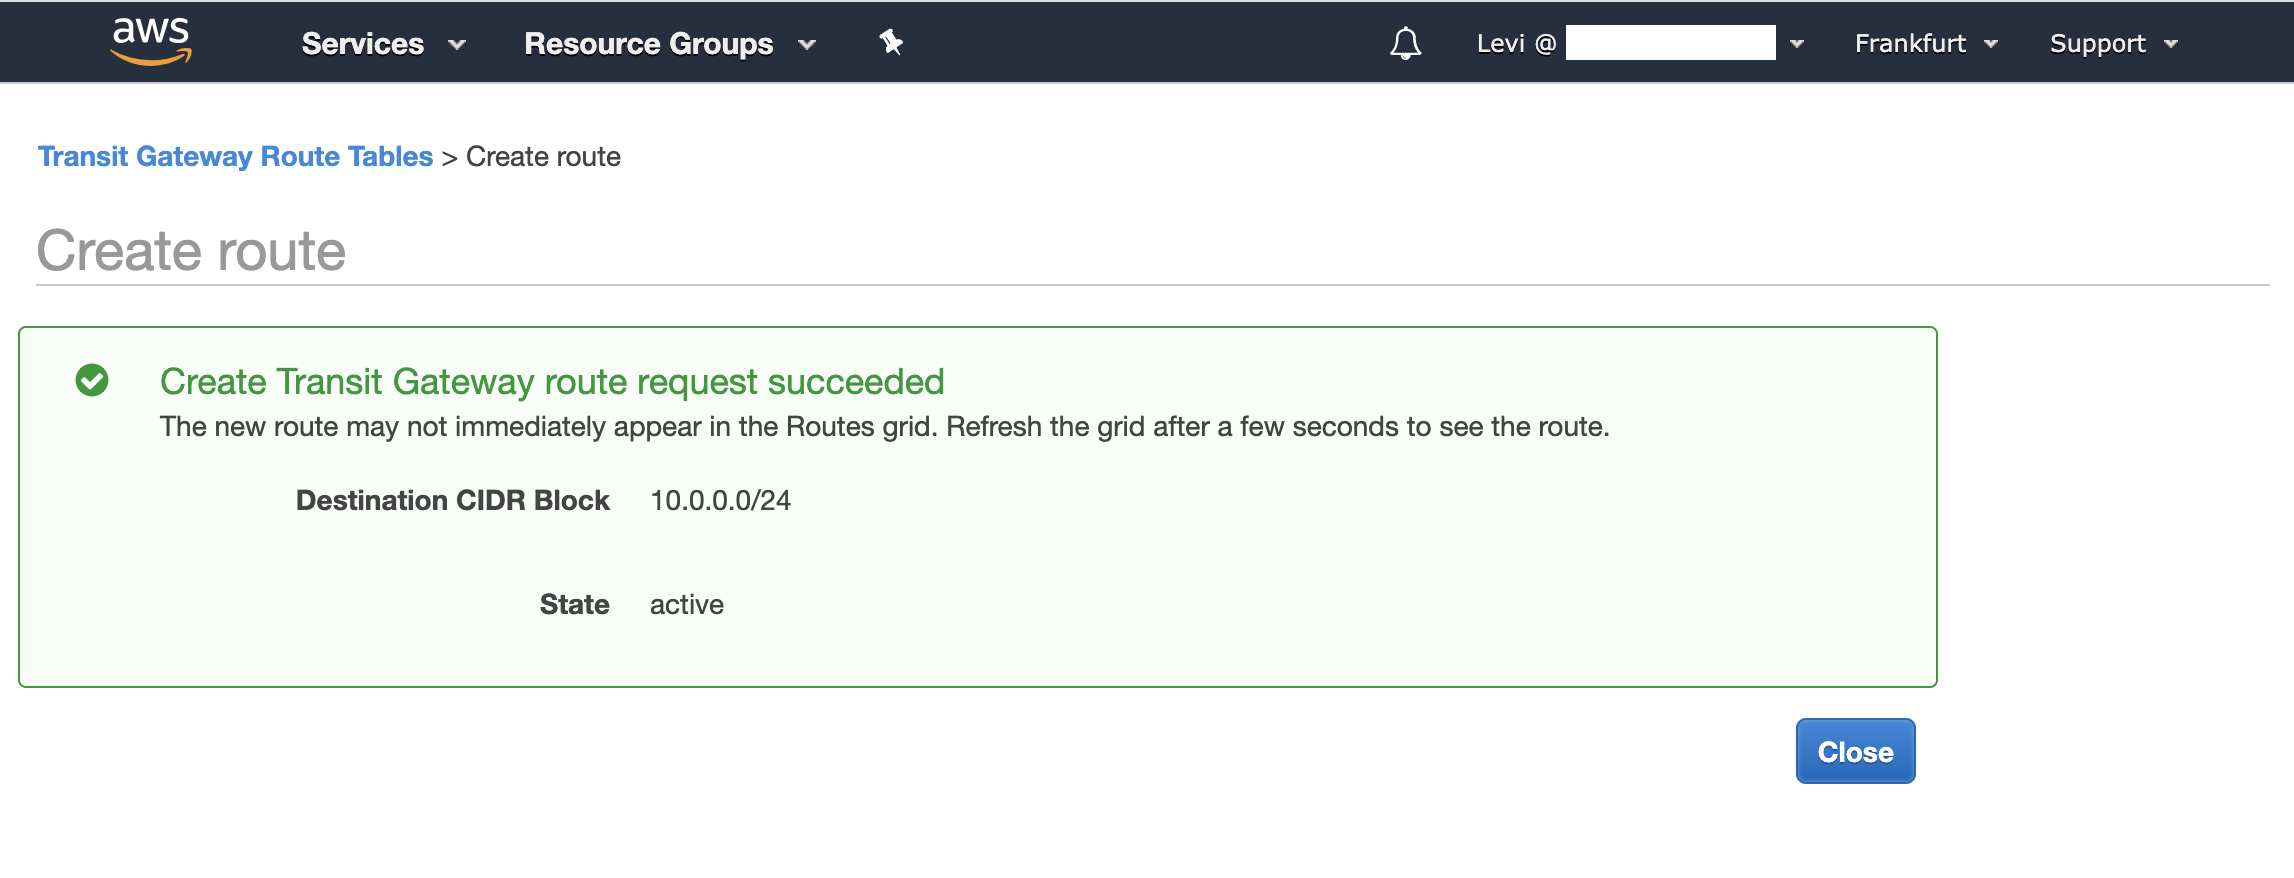Click the Services dropdown chevron
The height and width of the screenshot is (878, 2294).
click(456, 46)
